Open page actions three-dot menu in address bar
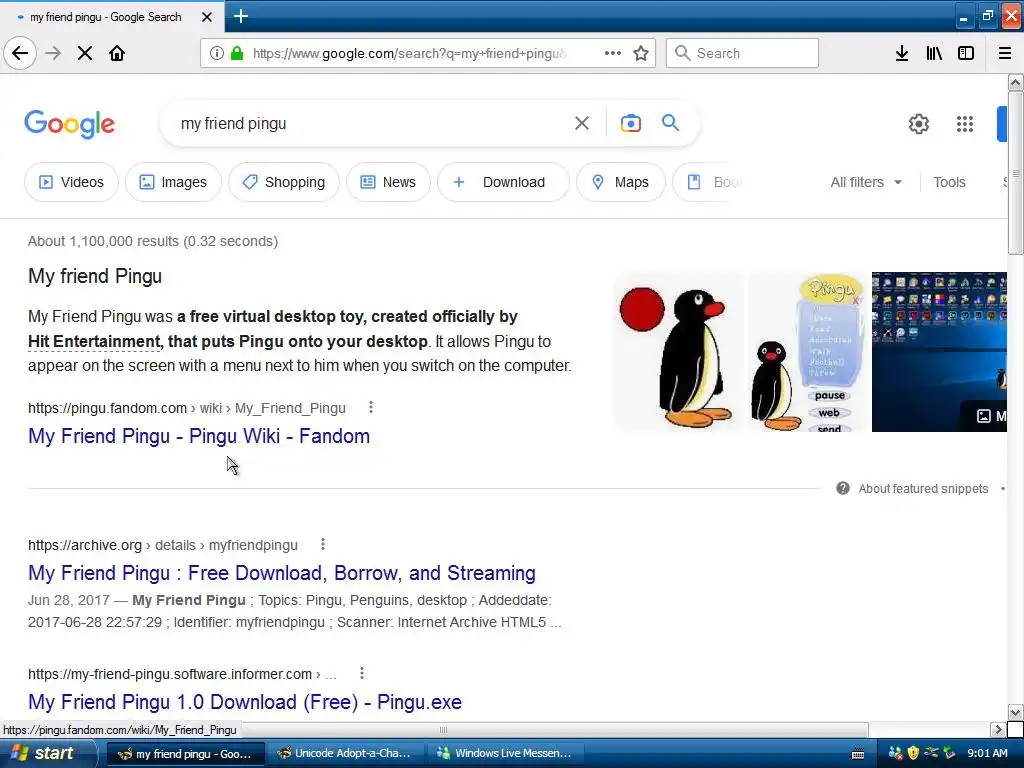 pyautogui.click(x=613, y=53)
